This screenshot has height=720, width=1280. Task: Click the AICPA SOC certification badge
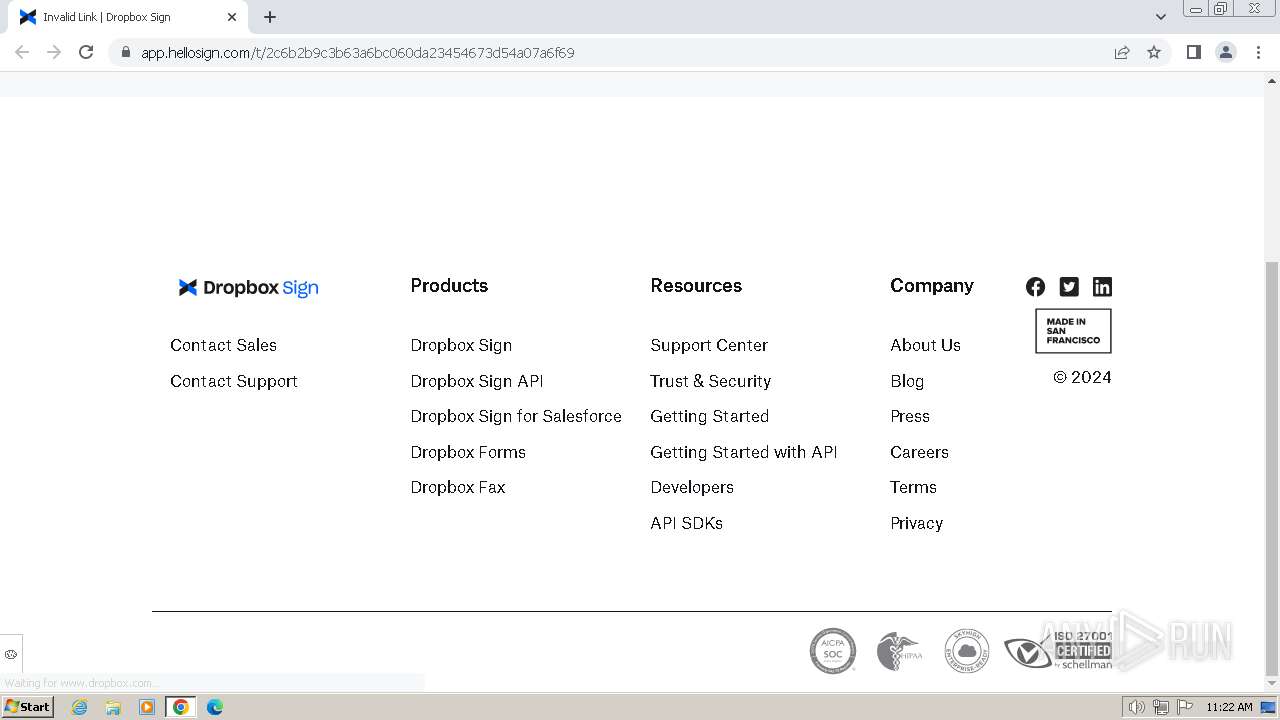[833, 651]
